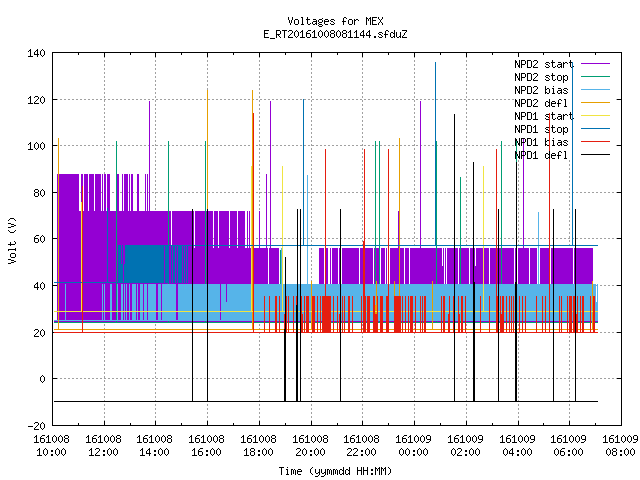Click the 161008 16:00 time tick label
Image resolution: width=640 pixels, height=480 pixels.
pos(206,446)
